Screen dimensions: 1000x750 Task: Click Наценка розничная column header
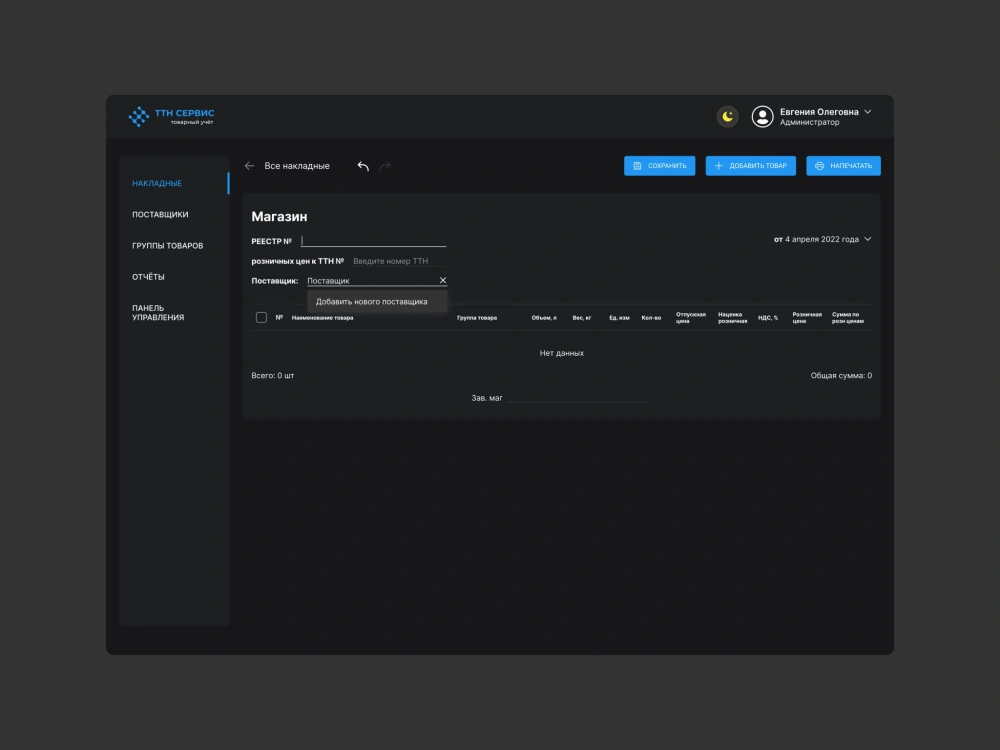[732, 318]
